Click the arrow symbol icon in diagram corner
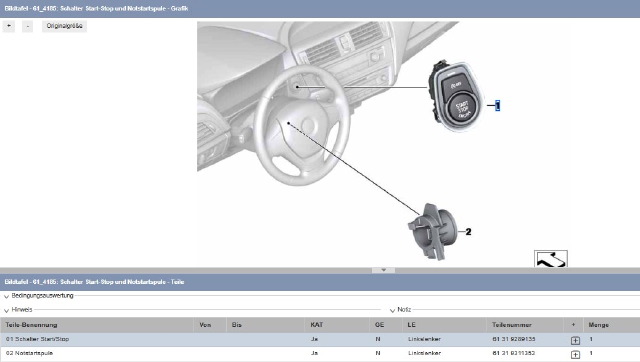The image size is (640, 362). 551,259
